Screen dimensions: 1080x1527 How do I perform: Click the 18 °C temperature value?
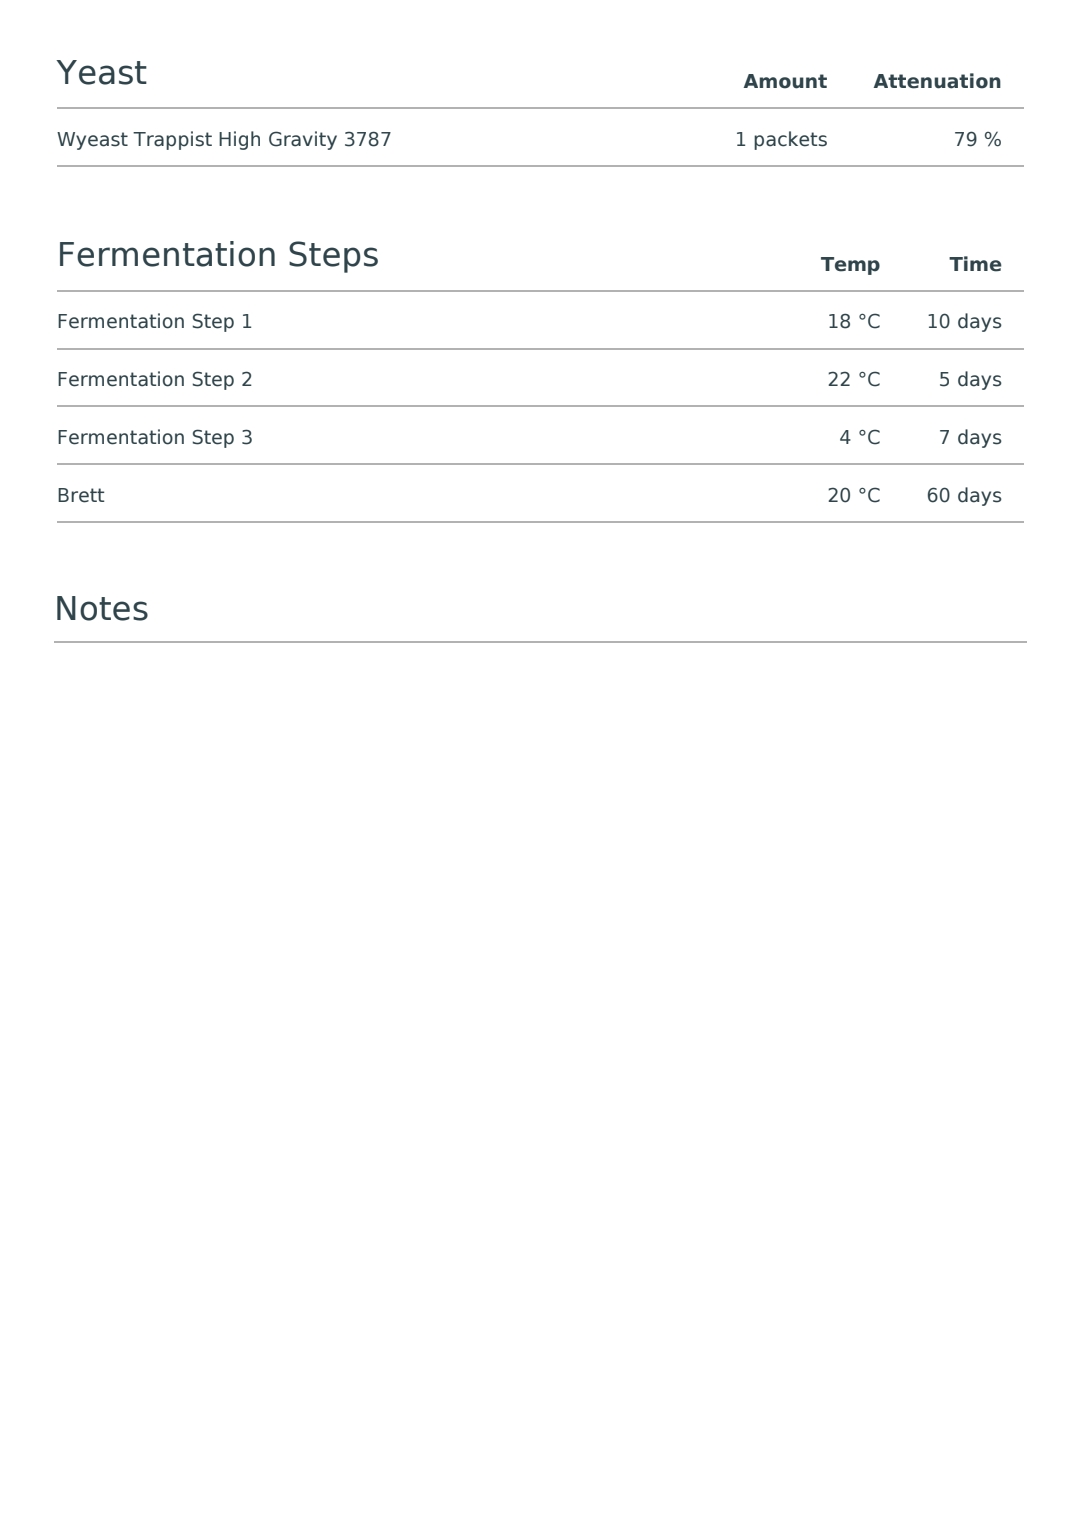click(854, 322)
